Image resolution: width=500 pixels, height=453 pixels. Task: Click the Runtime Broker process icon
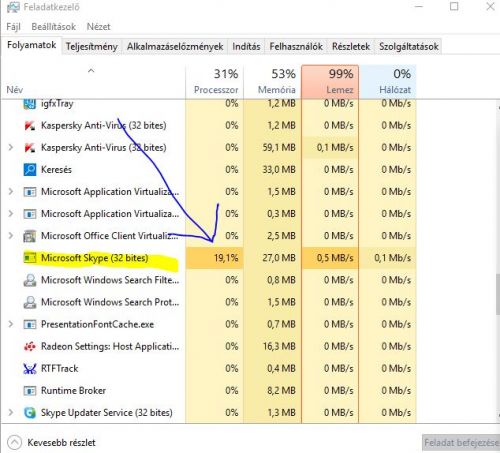pyautogui.click(x=30, y=391)
